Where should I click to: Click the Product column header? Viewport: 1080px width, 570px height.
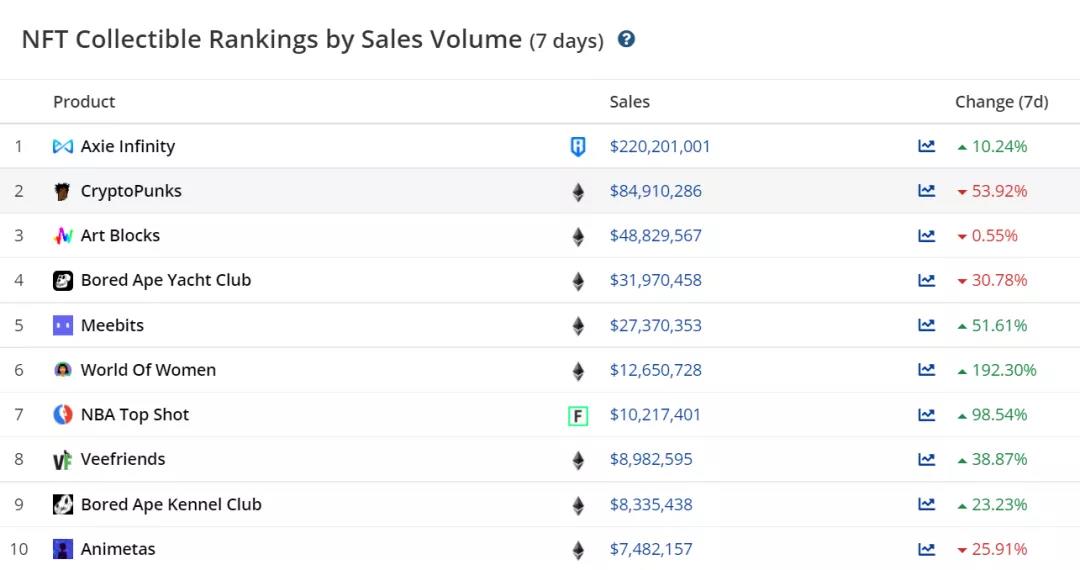pyautogui.click(x=84, y=102)
